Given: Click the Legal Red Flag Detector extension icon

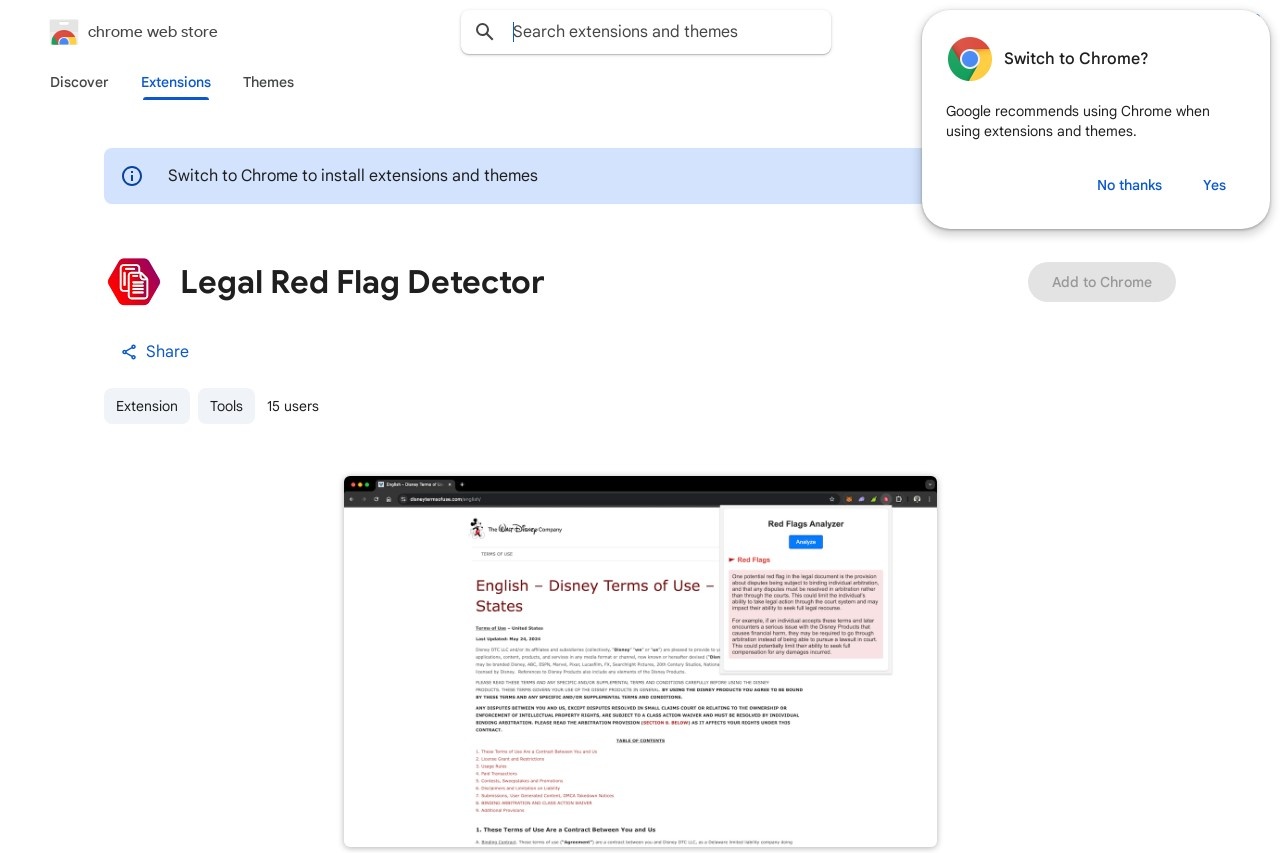Looking at the screenshot, I should click(134, 282).
